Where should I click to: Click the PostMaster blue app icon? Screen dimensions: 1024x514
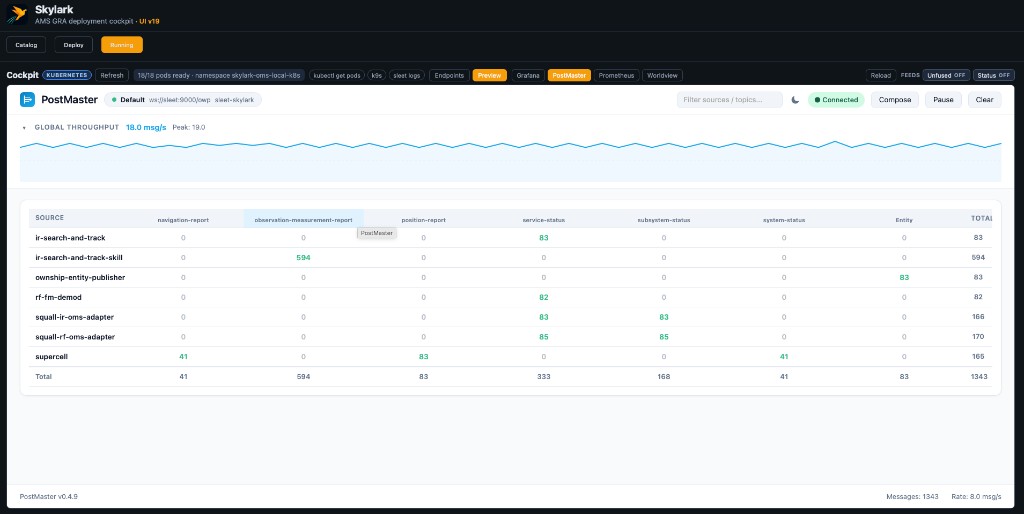(x=27, y=100)
